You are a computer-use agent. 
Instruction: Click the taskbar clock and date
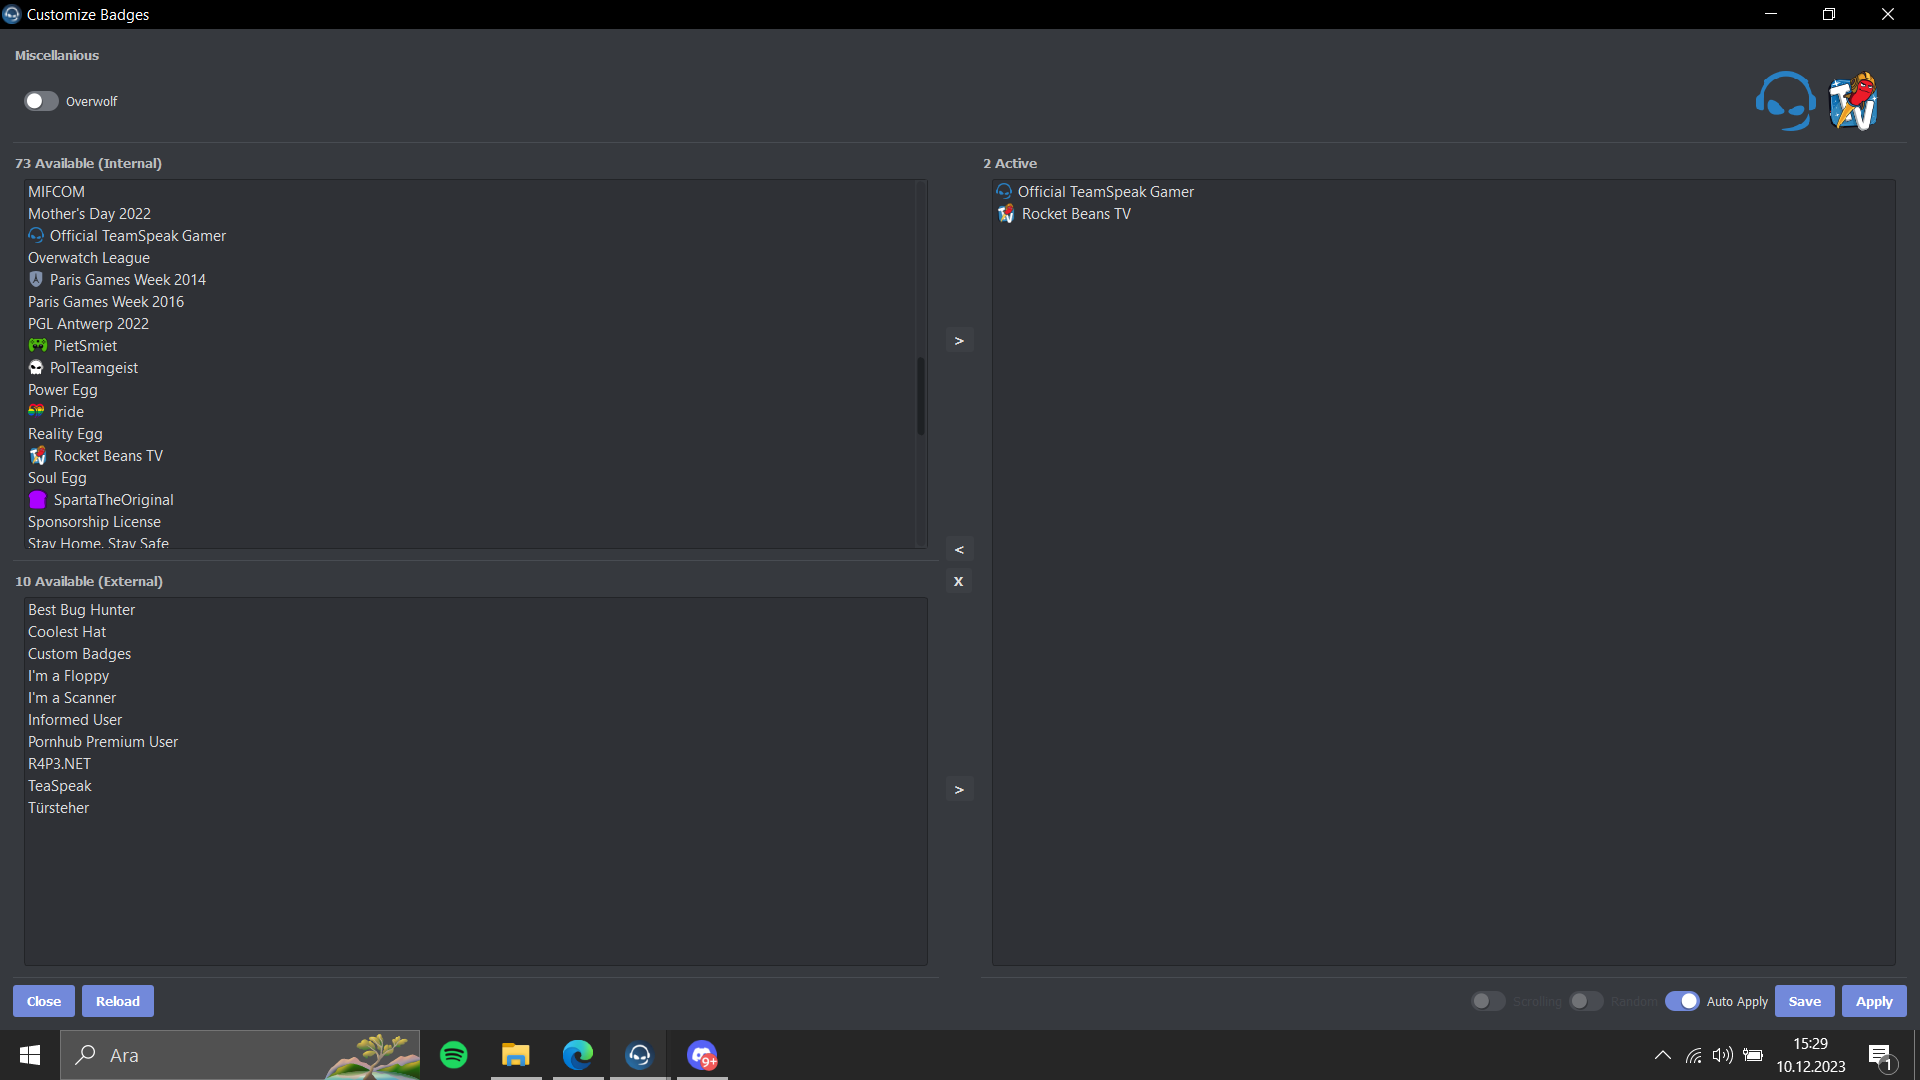[1811, 1055]
